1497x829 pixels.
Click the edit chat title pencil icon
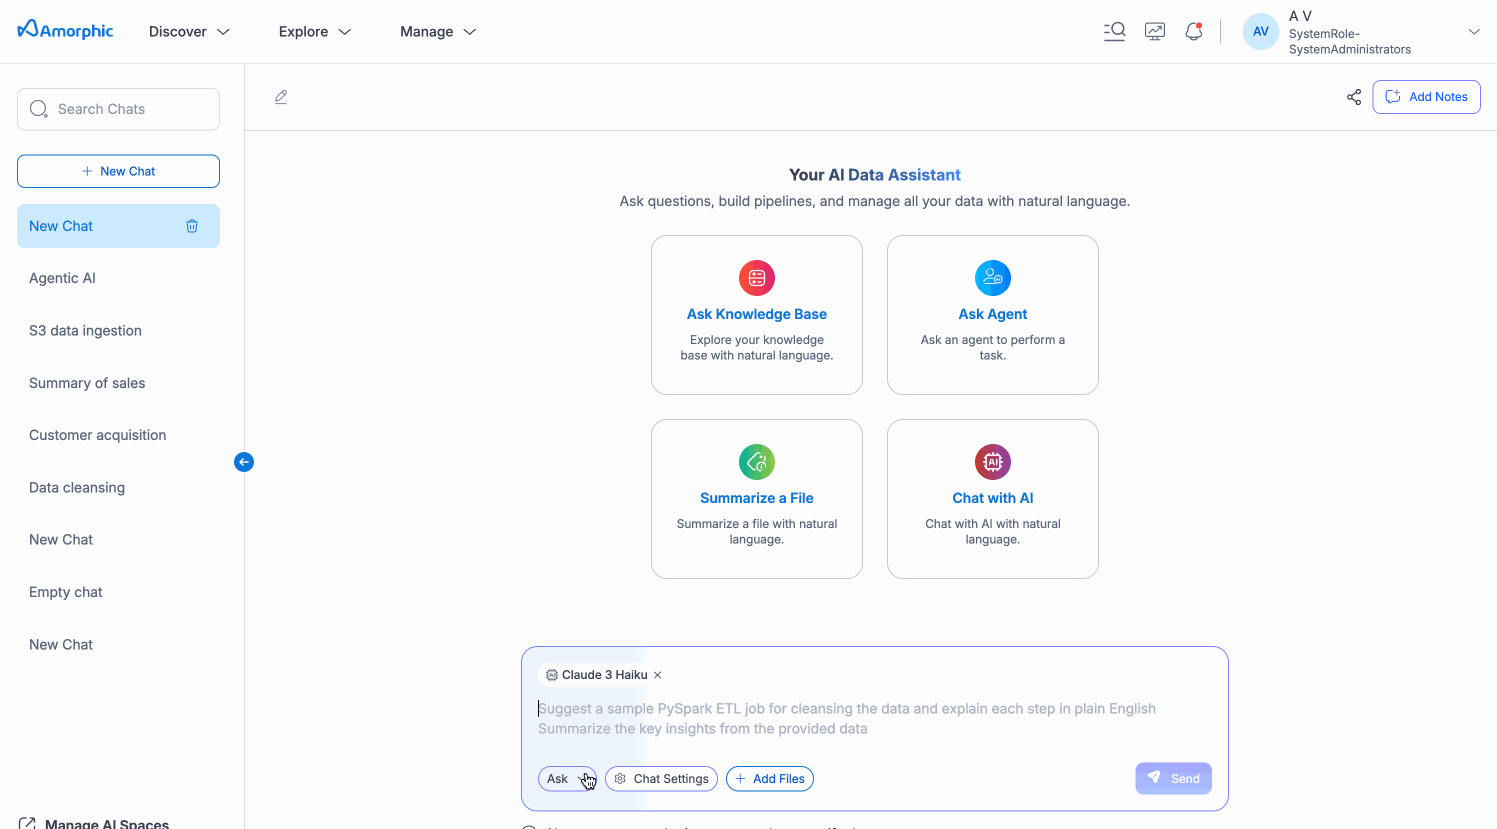point(281,97)
